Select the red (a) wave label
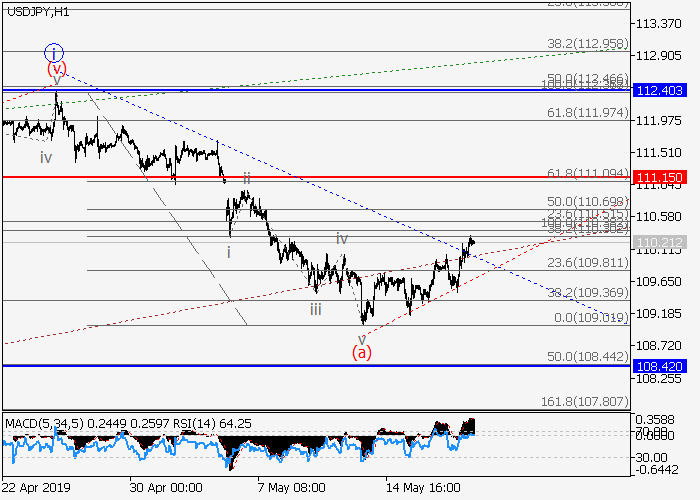 pos(361,352)
